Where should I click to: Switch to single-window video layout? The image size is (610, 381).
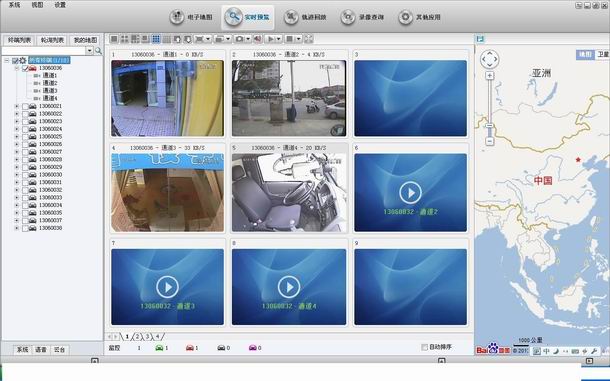[x=114, y=39]
